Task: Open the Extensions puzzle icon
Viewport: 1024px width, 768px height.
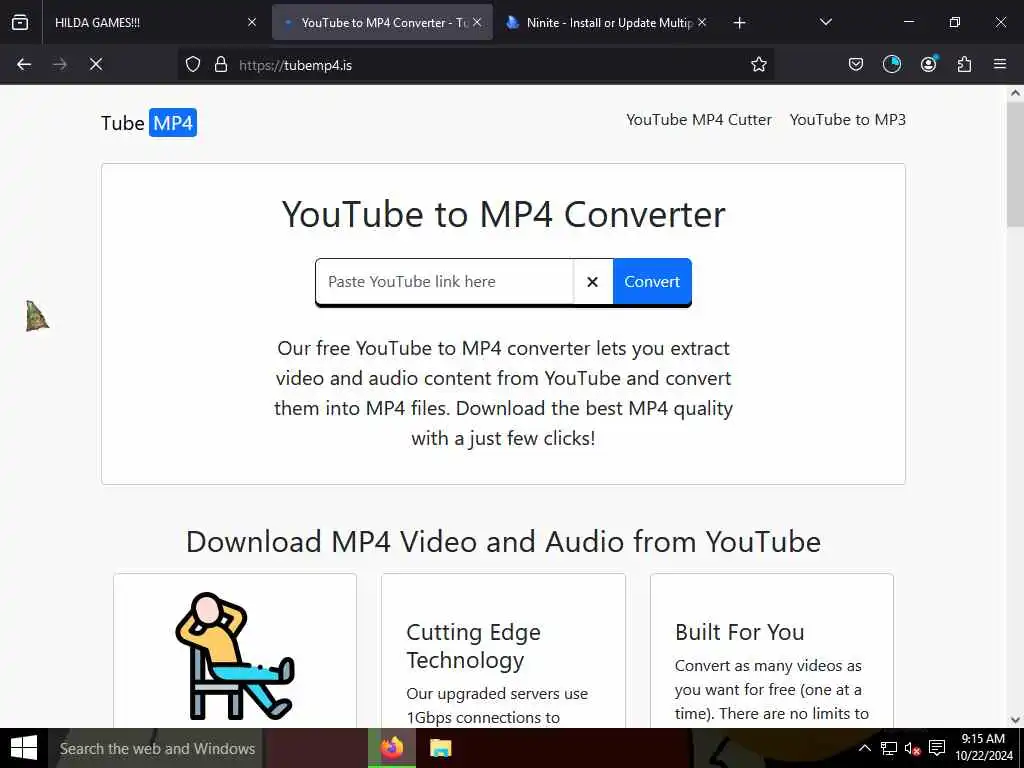Action: click(964, 64)
